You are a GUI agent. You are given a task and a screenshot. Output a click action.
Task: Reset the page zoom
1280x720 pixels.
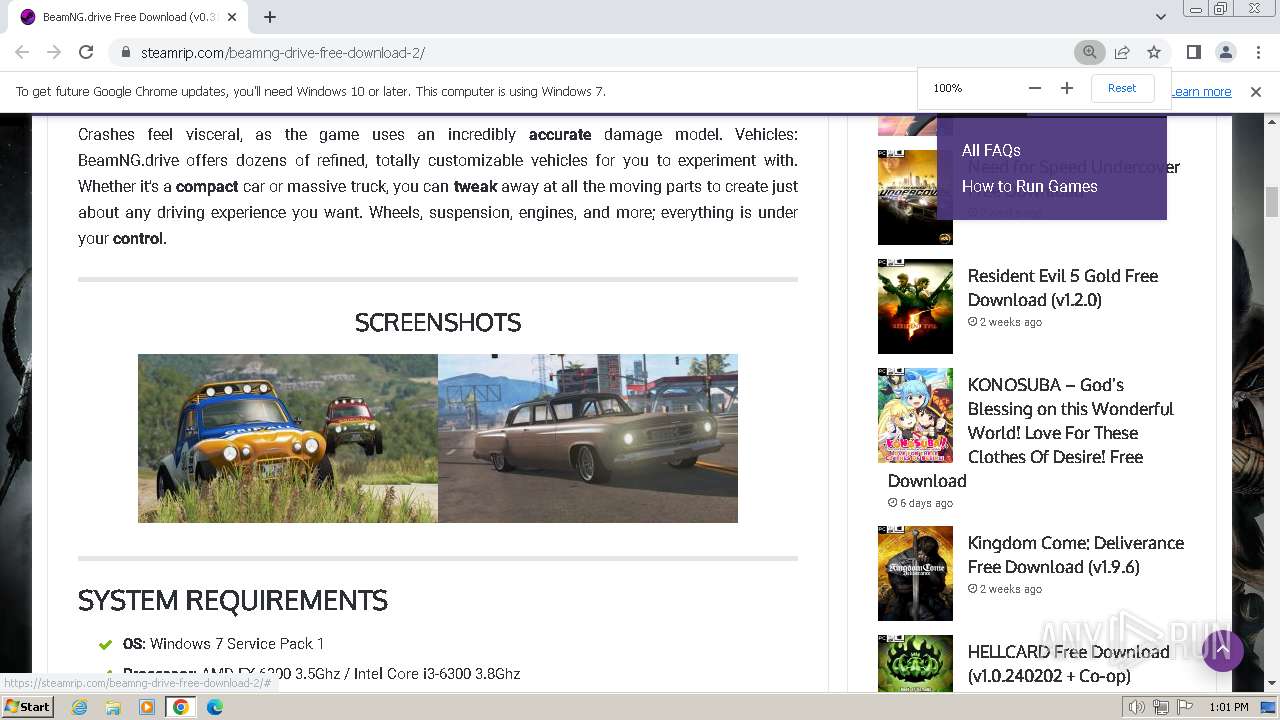[x=1122, y=88]
